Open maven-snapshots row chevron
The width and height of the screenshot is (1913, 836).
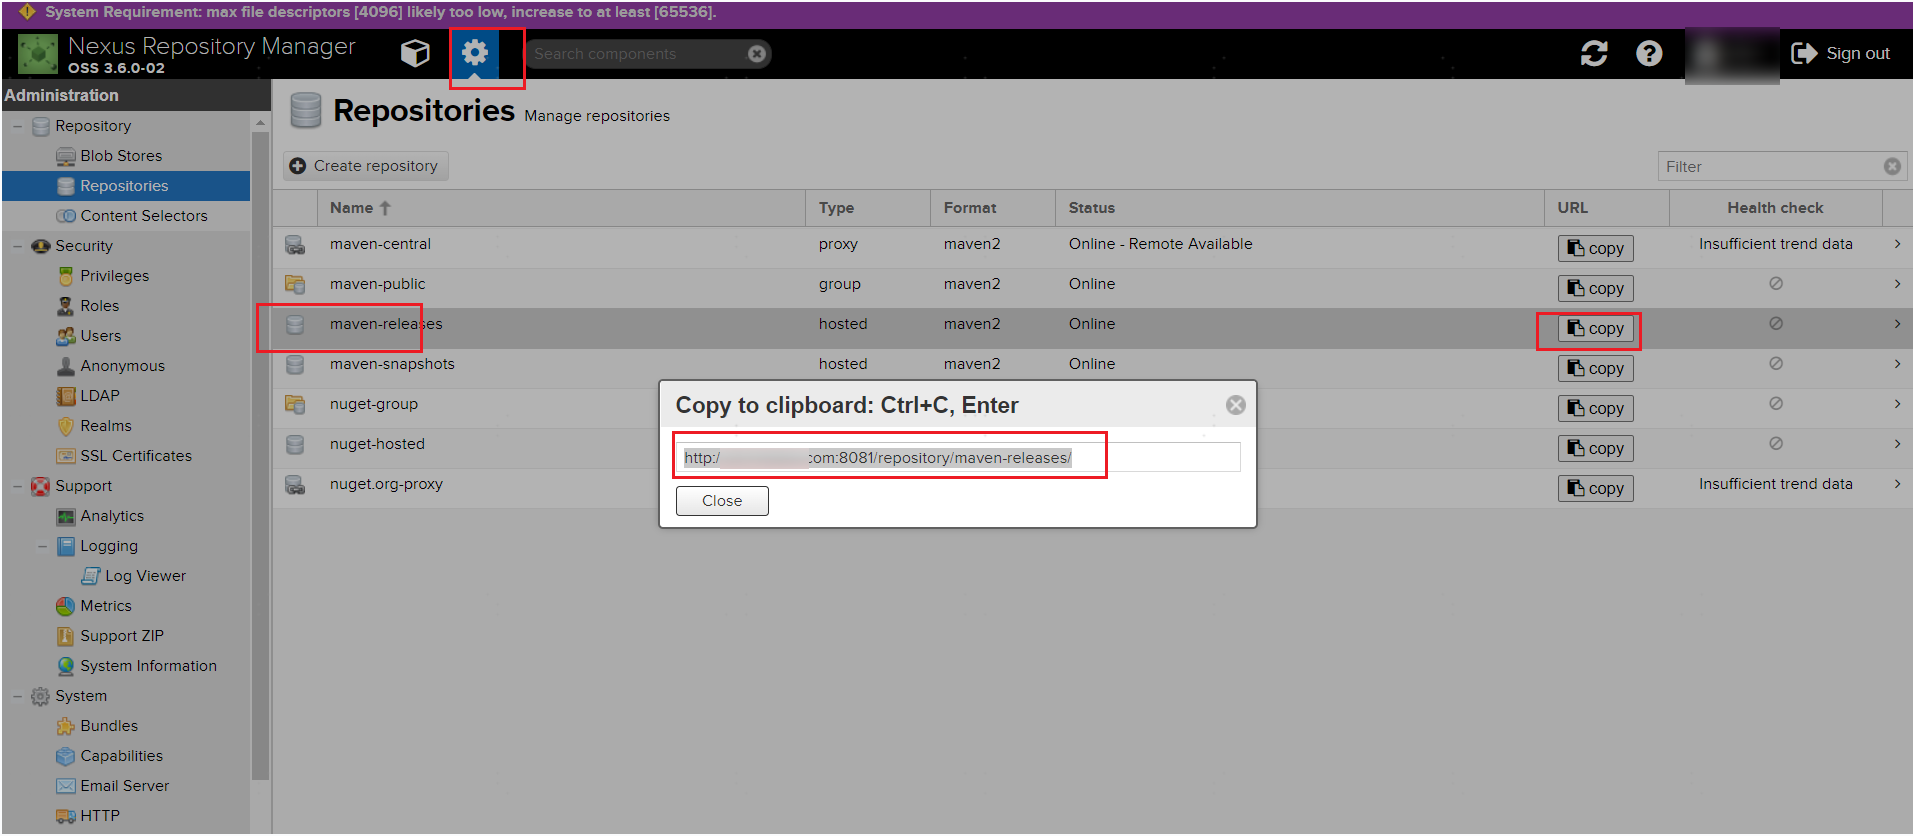(x=1897, y=364)
